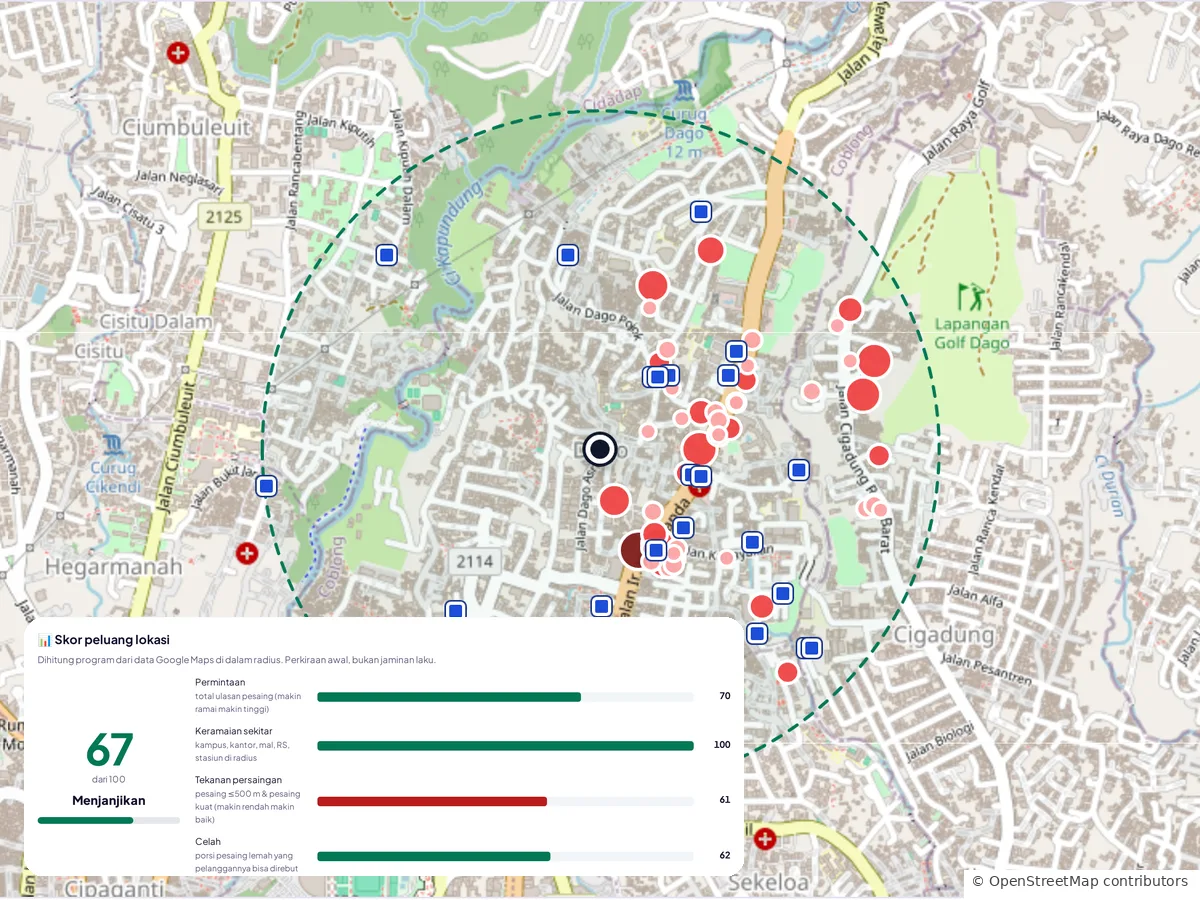Viewport: 1200px width, 900px height.
Task: Click the golf flag icon at Lapangan Golf Dago
Action: click(970, 297)
